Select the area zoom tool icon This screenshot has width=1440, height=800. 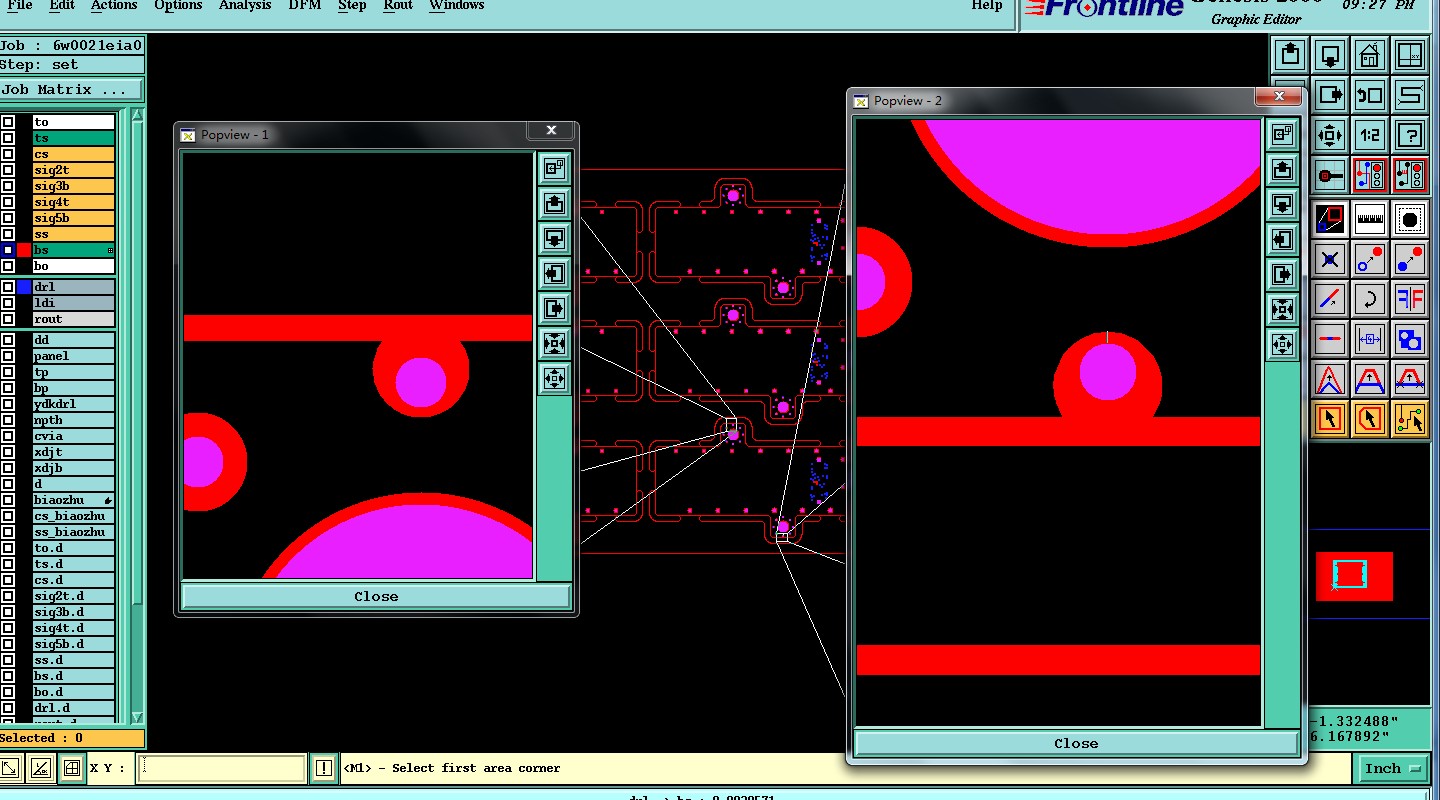tap(1329, 219)
